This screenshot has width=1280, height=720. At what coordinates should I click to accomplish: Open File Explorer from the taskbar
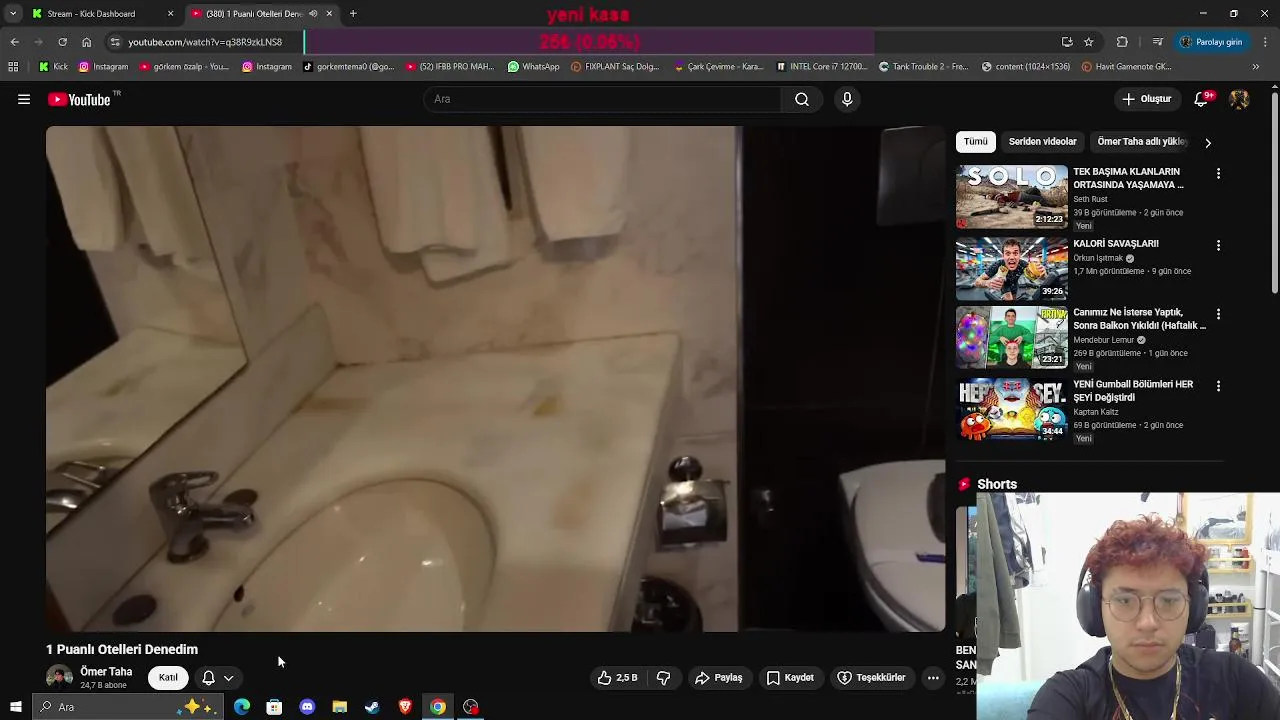[x=340, y=707]
